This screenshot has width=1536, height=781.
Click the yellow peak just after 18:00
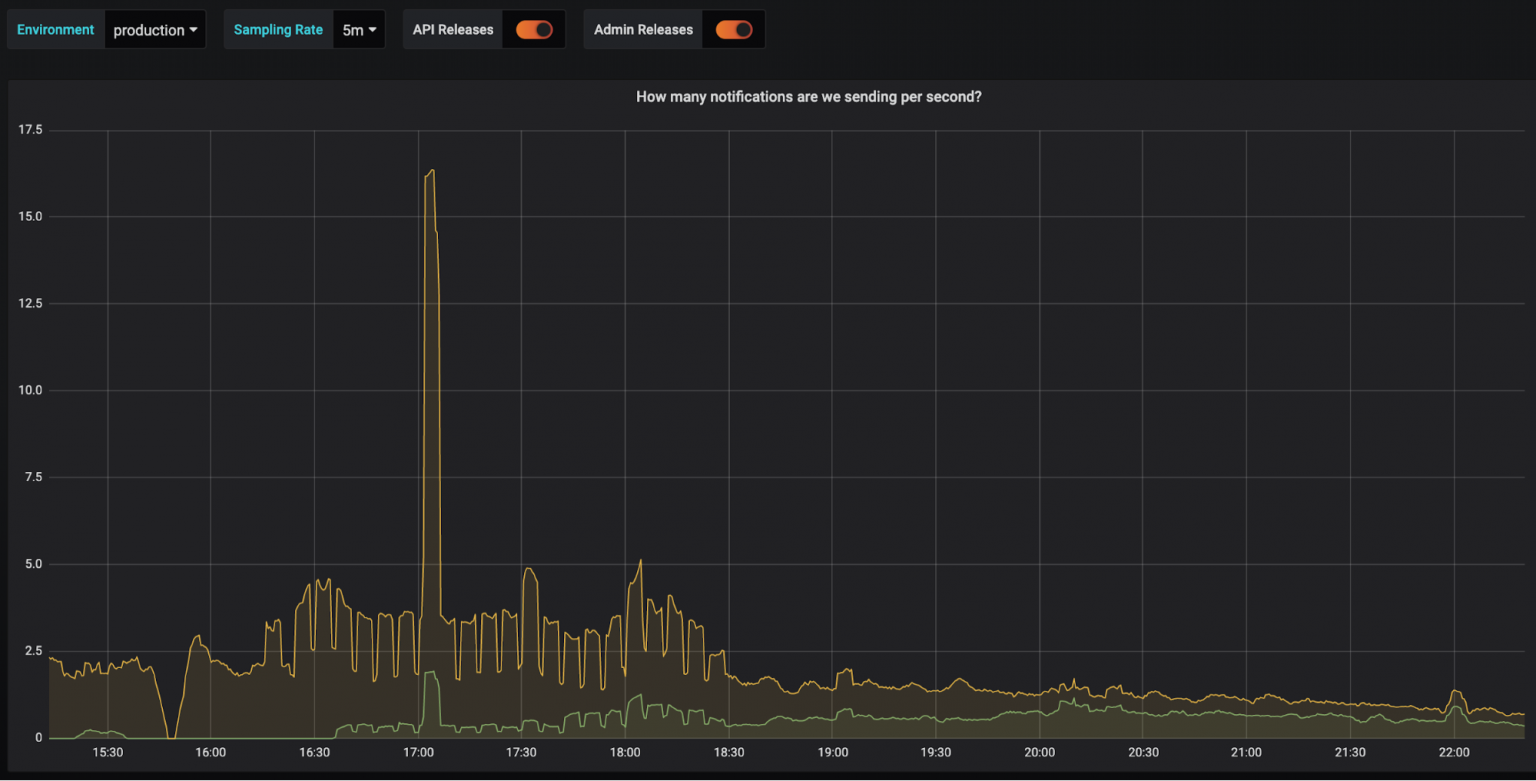click(640, 561)
